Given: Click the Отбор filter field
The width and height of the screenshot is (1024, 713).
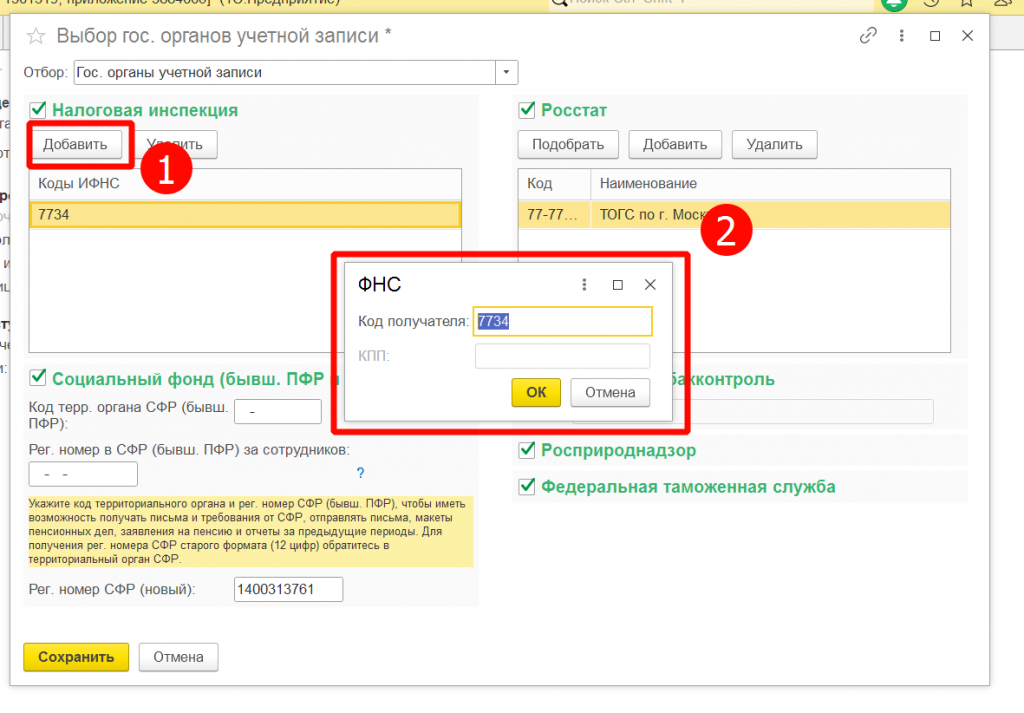Looking at the screenshot, I should (285, 72).
